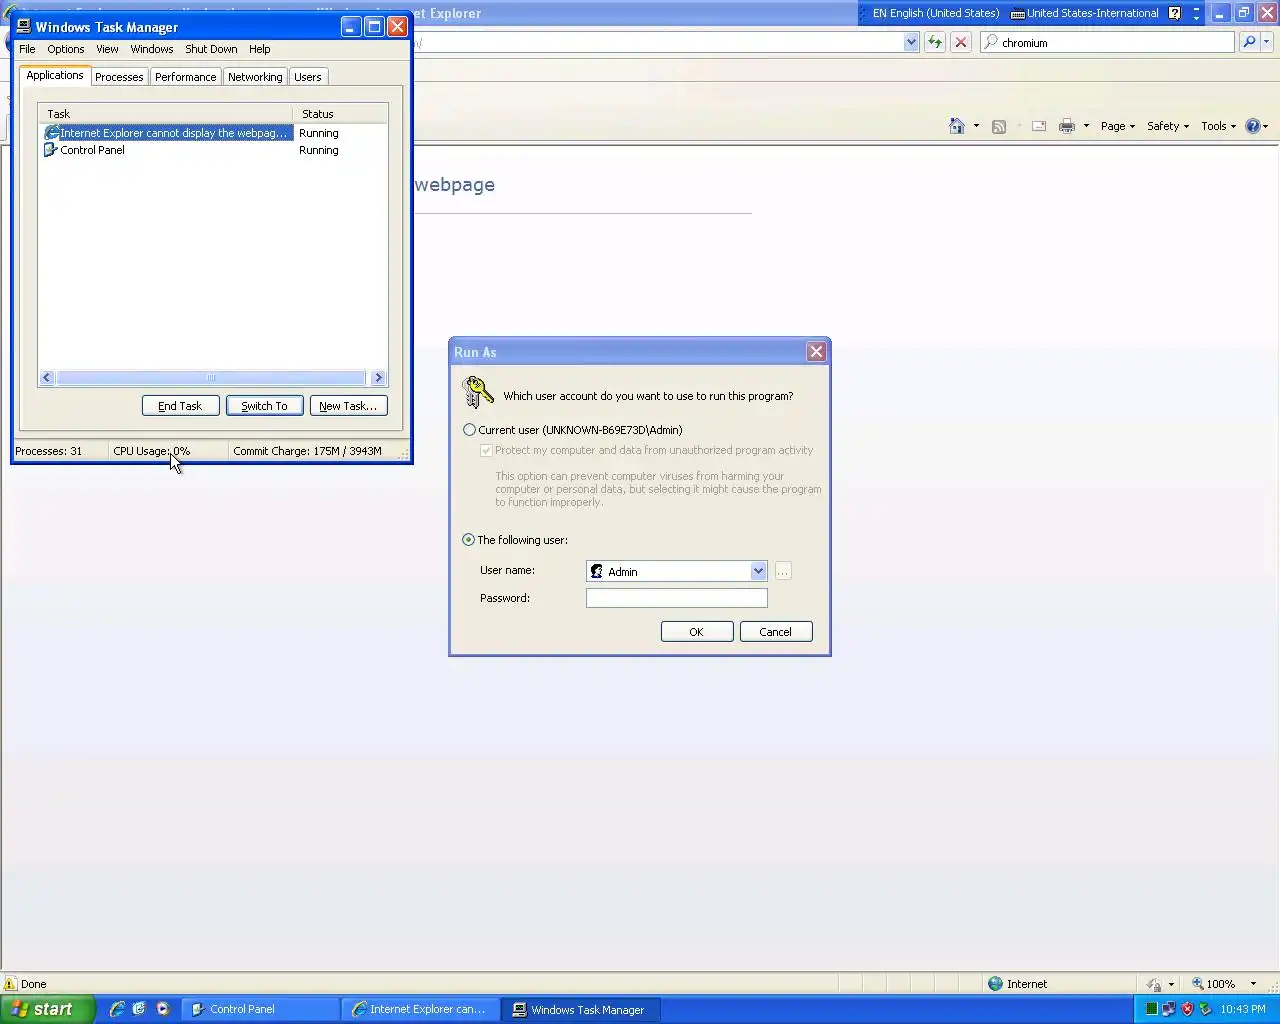Viewport: 1280px width, 1024px height.
Task: Click the Status column header
Action: coord(340,114)
